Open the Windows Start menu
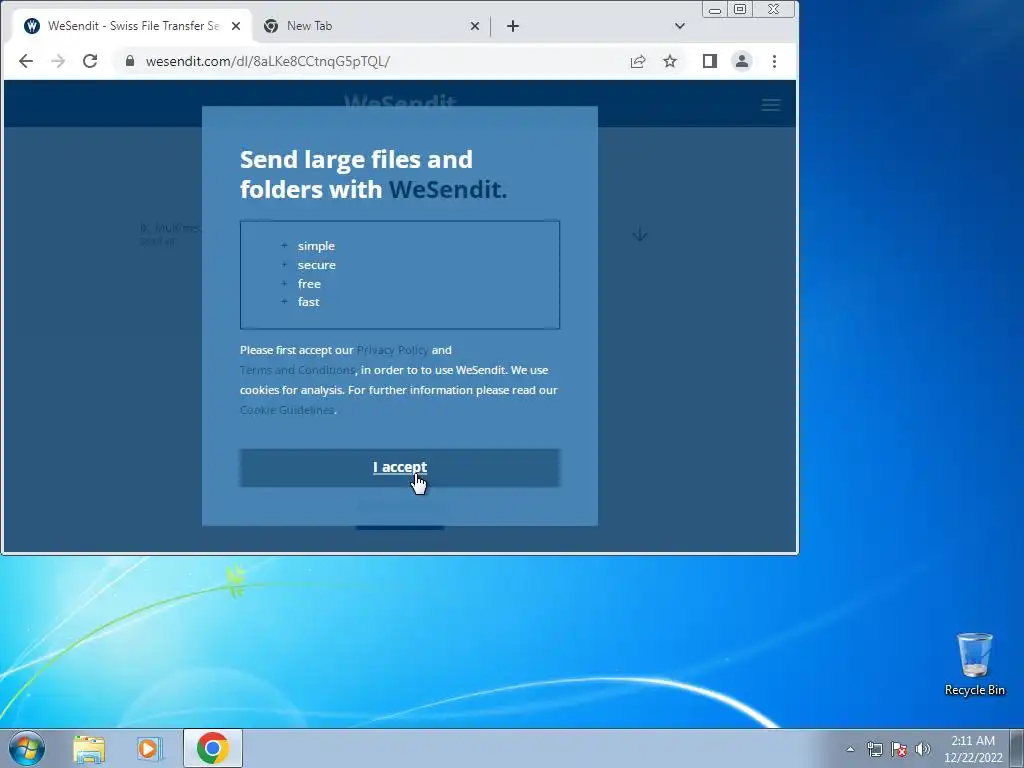 point(27,748)
